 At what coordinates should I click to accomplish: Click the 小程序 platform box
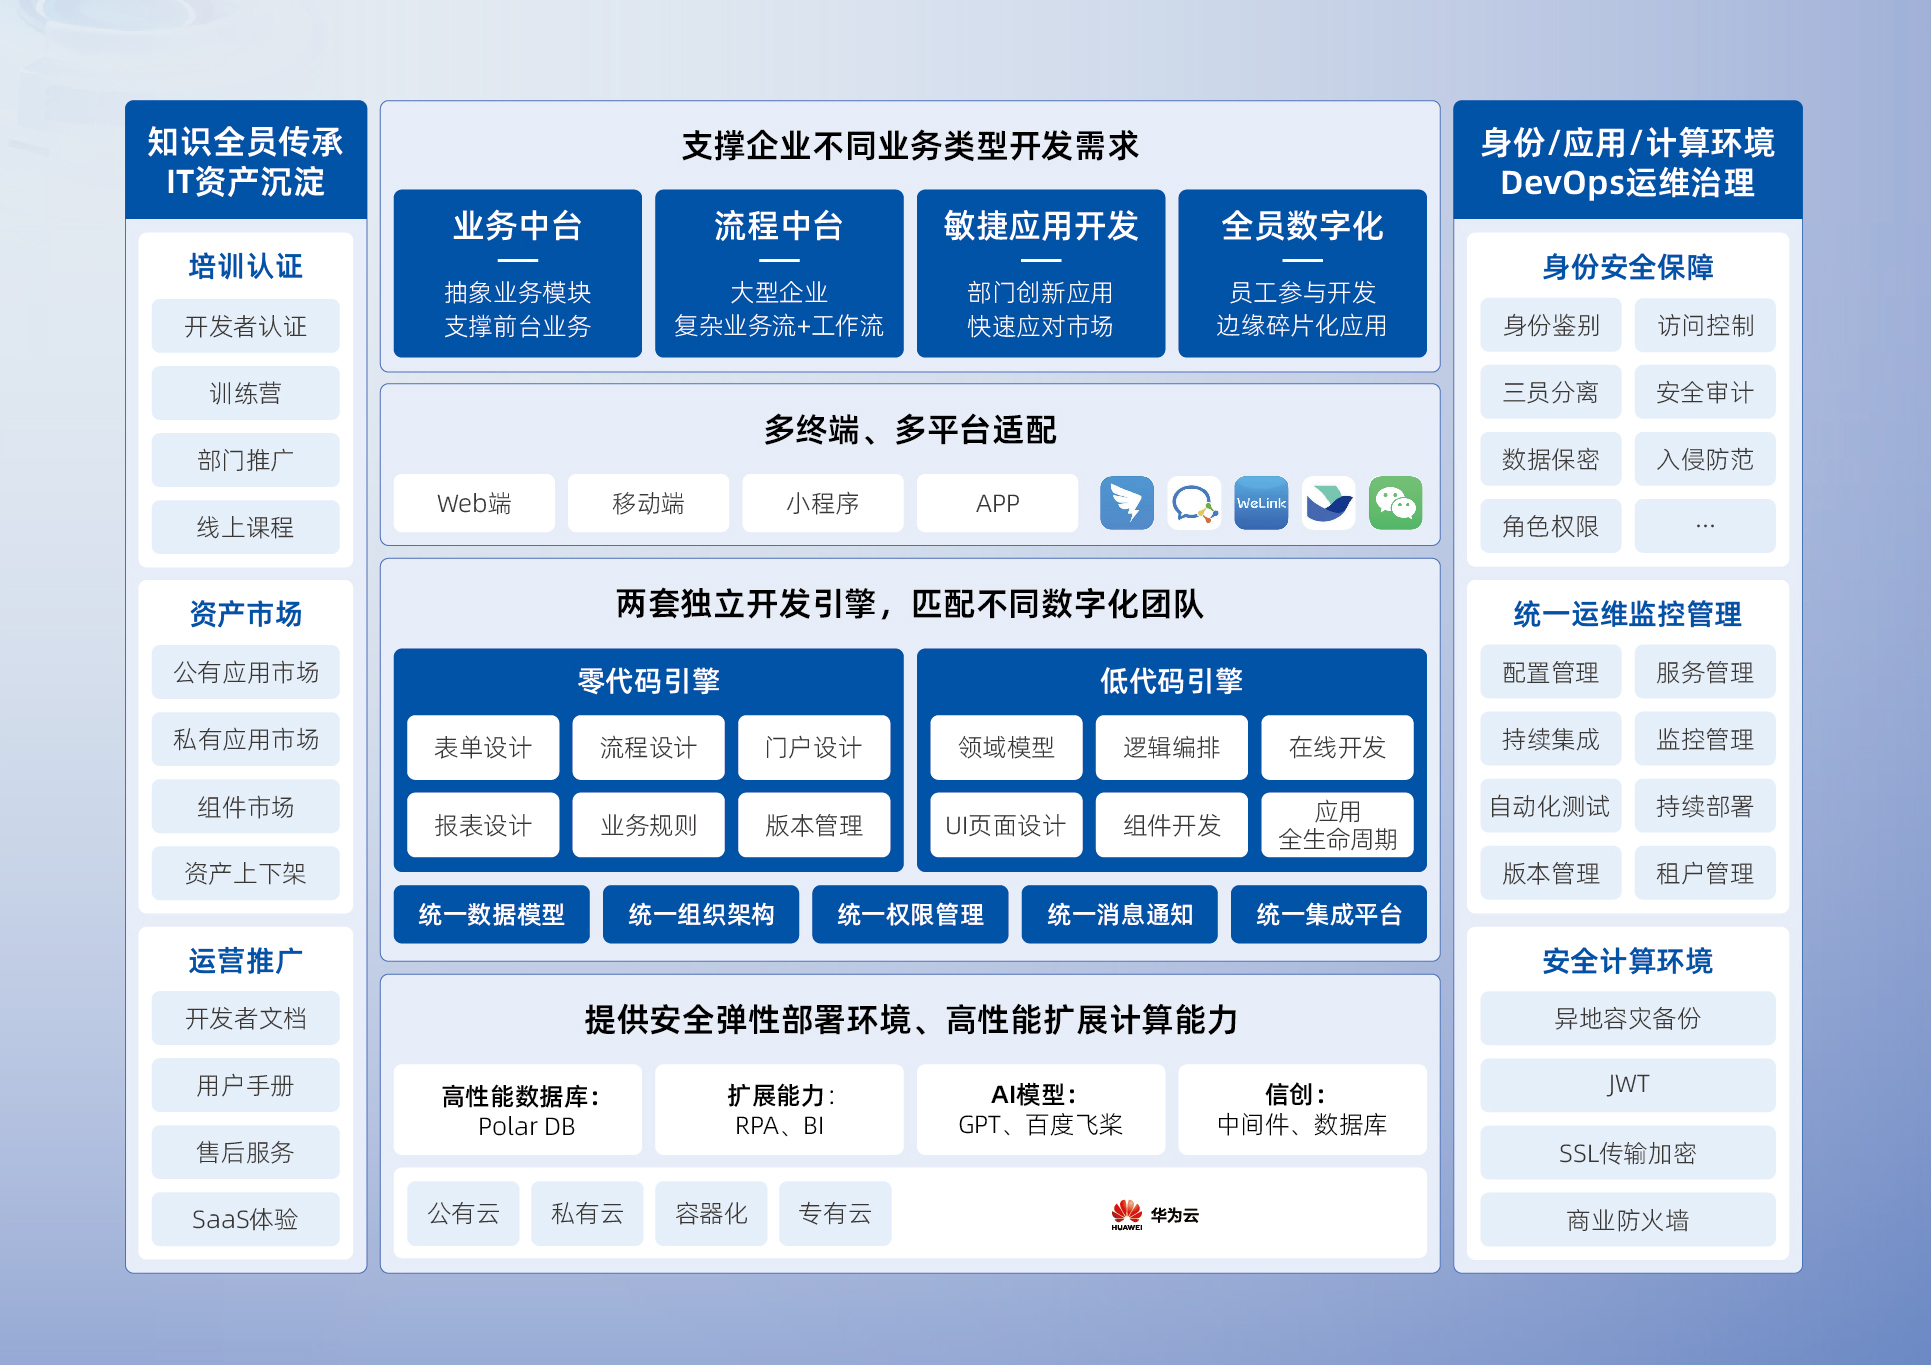(822, 503)
